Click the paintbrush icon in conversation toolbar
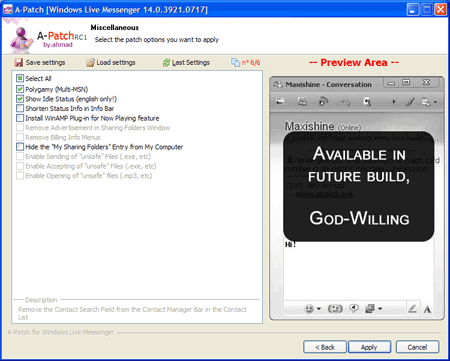The height and width of the screenshot is (361, 450). tap(410, 101)
